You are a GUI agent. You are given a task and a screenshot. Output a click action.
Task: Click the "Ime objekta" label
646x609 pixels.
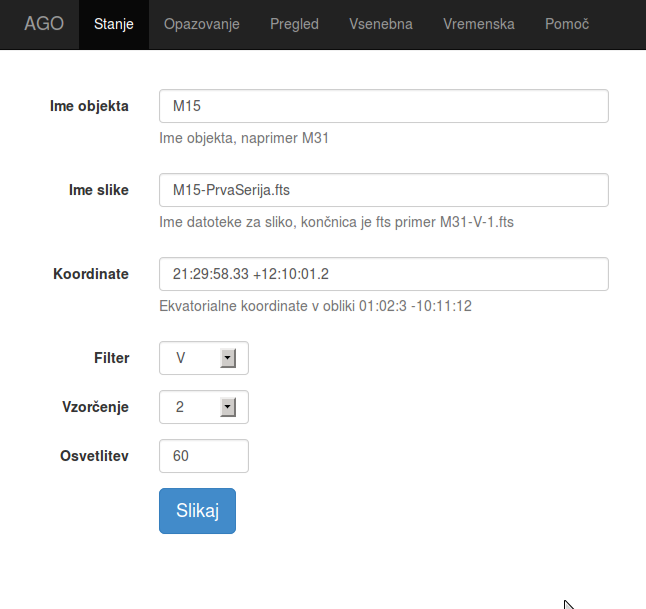coord(89,106)
